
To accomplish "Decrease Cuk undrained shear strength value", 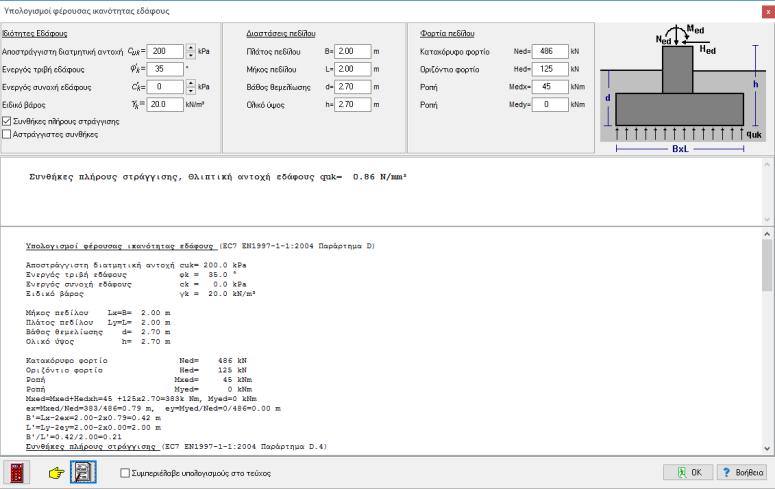I will pyautogui.click(x=191, y=55).
